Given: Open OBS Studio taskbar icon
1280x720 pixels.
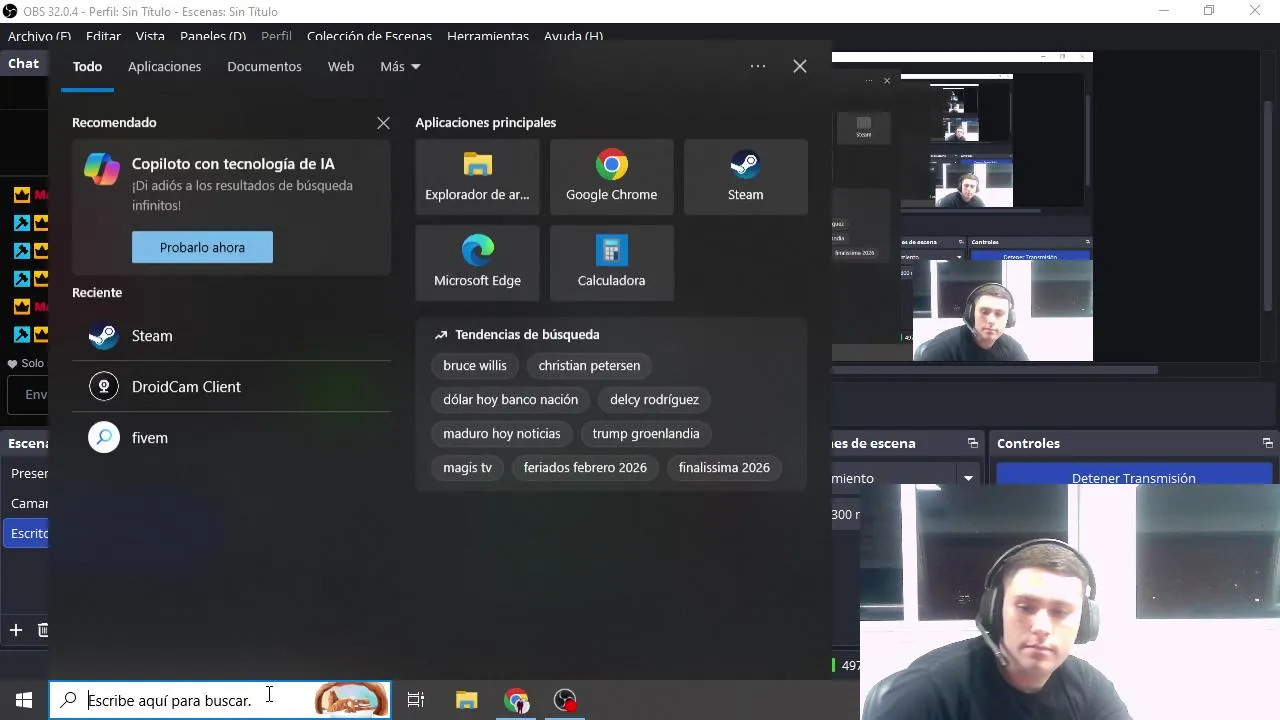Looking at the screenshot, I should pyautogui.click(x=566, y=700).
